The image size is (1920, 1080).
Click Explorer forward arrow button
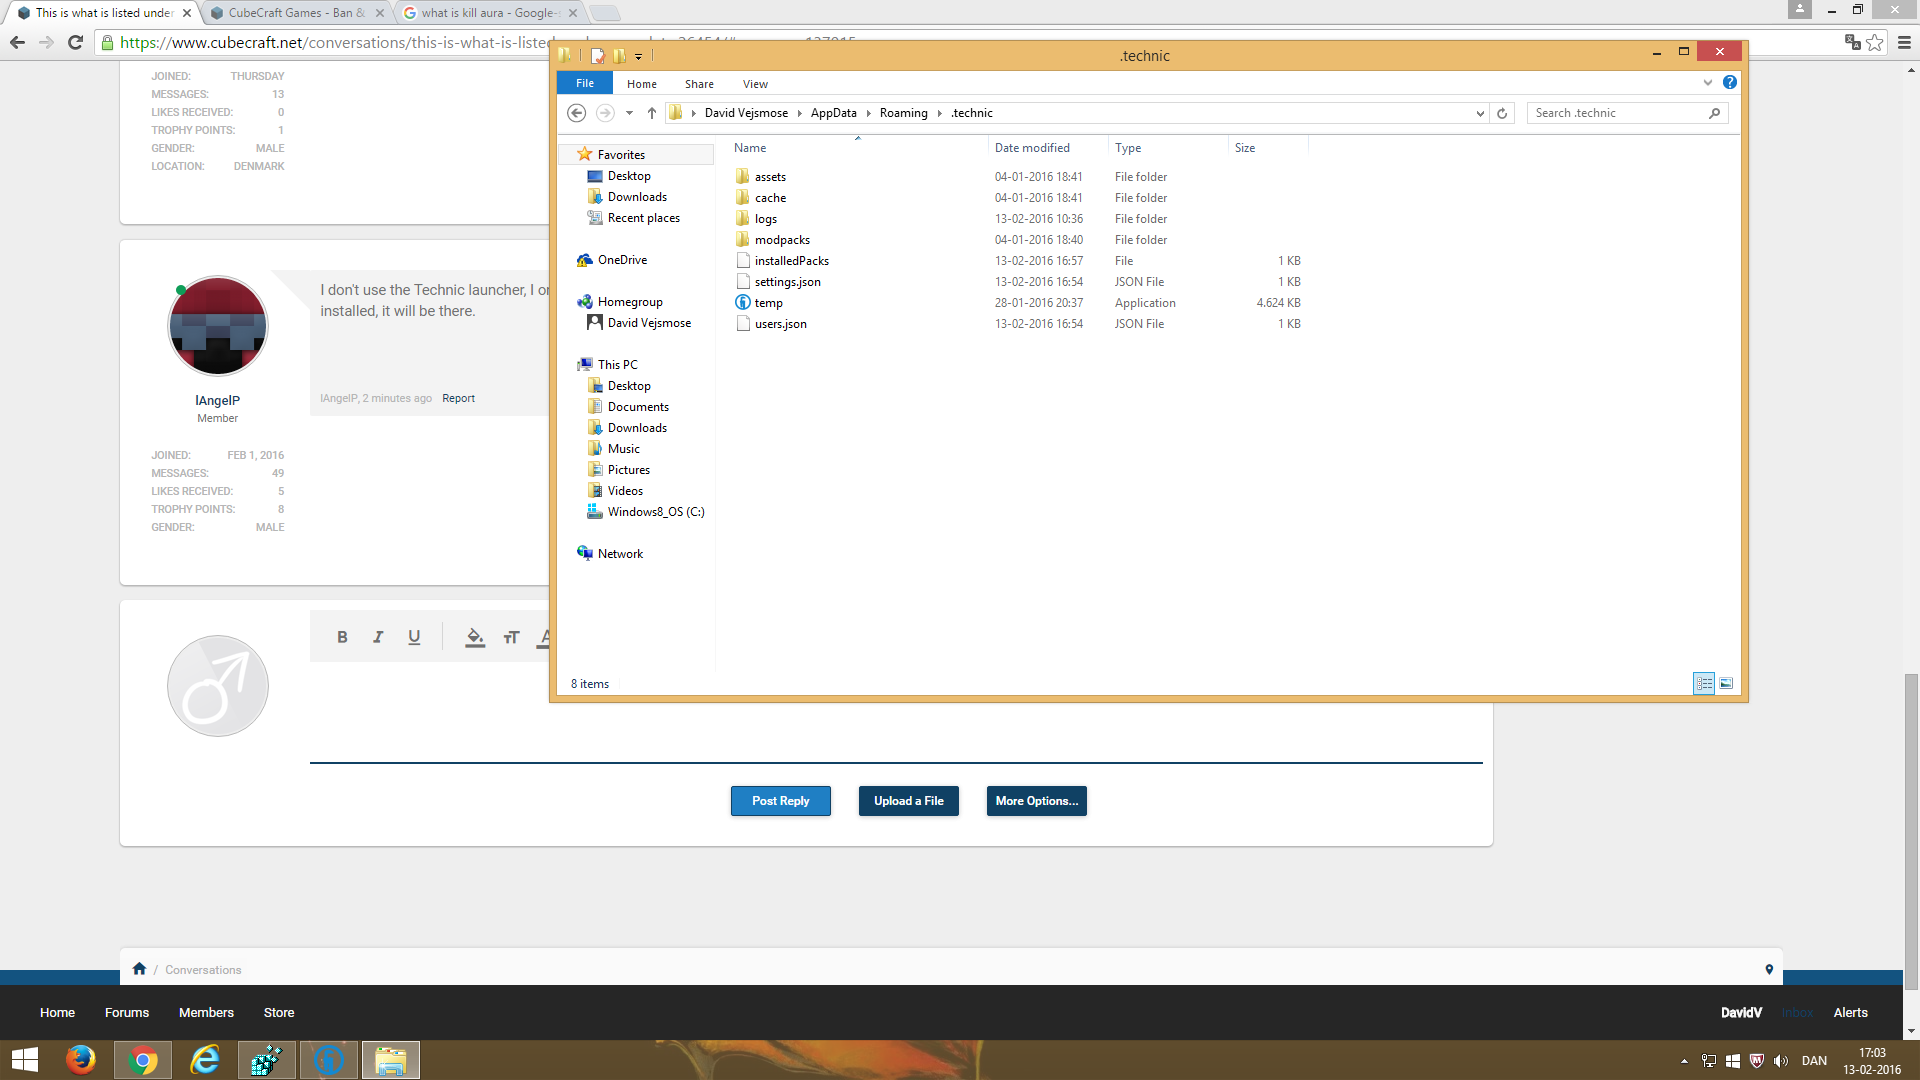[605, 113]
